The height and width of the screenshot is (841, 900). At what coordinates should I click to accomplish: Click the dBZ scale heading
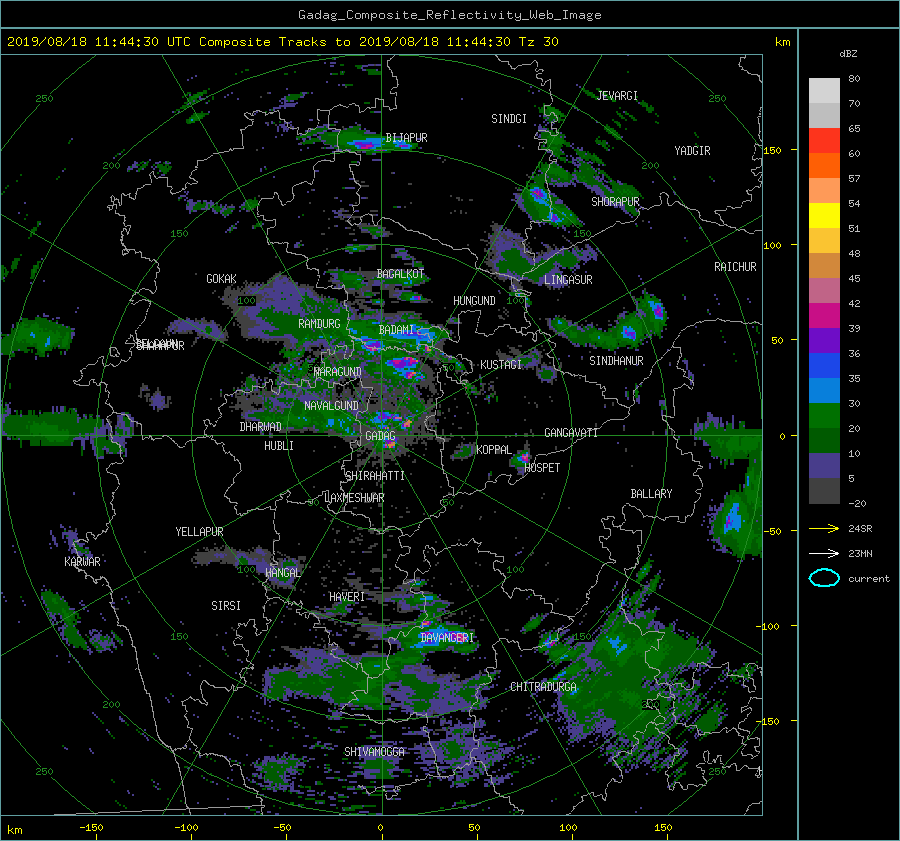[x=848, y=54]
